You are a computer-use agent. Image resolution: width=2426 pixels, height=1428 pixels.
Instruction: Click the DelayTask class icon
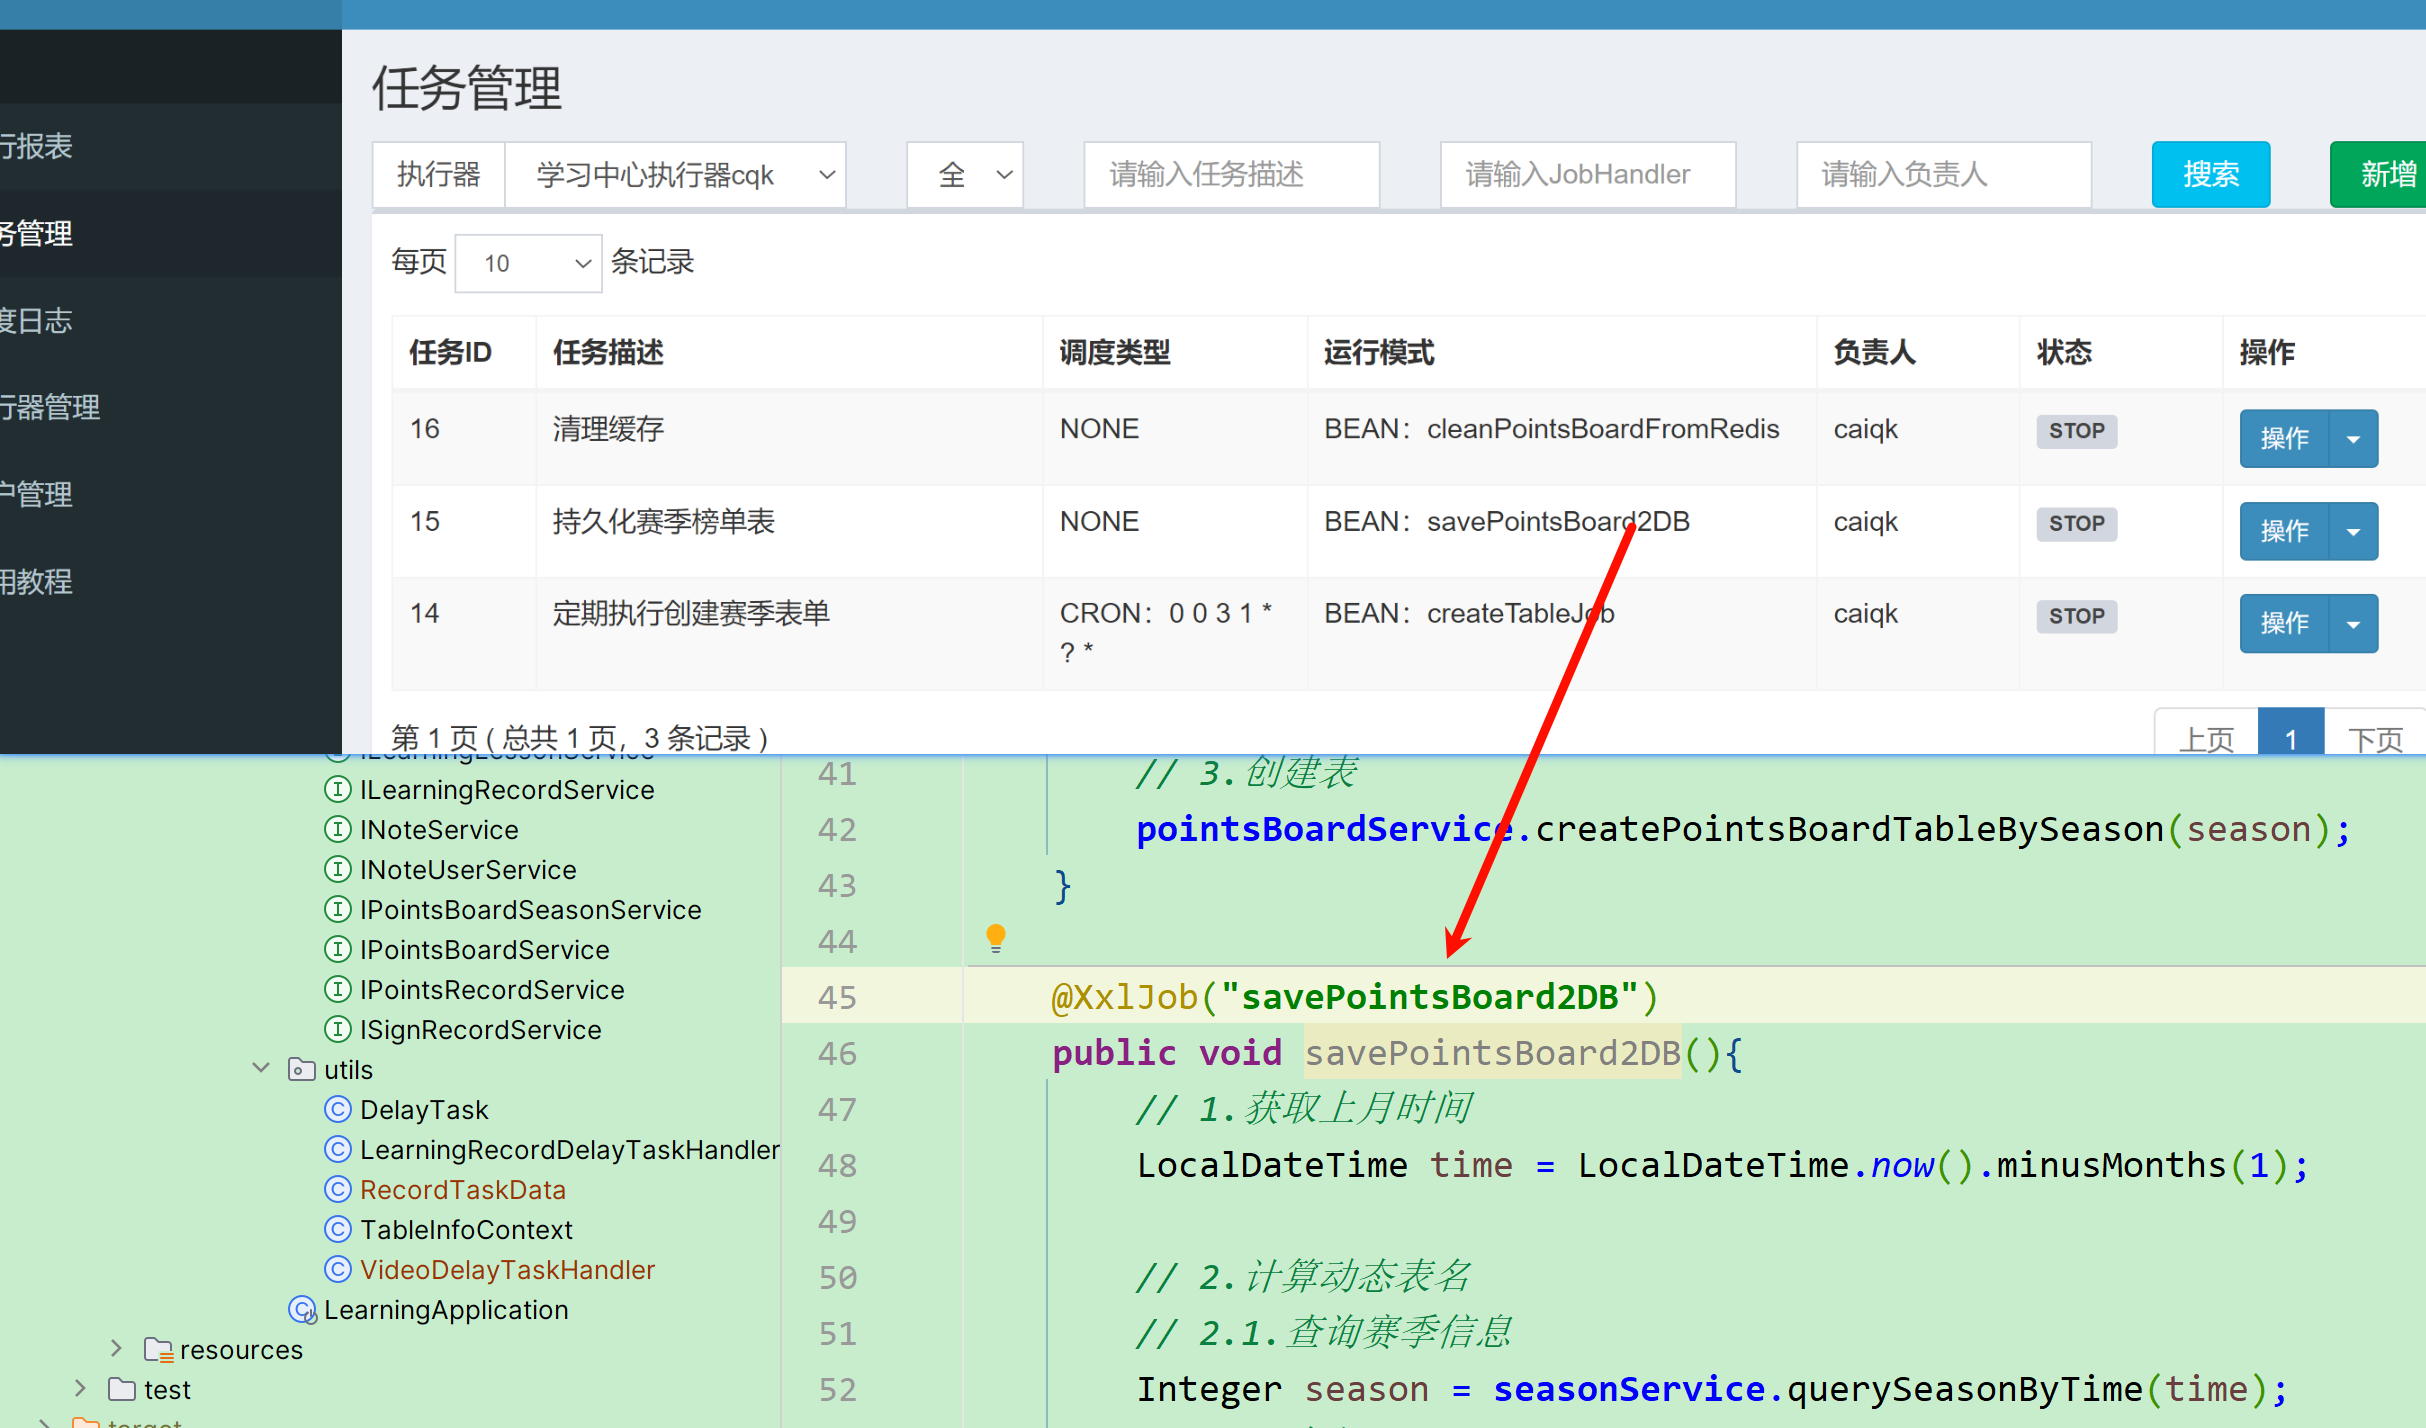point(338,1109)
